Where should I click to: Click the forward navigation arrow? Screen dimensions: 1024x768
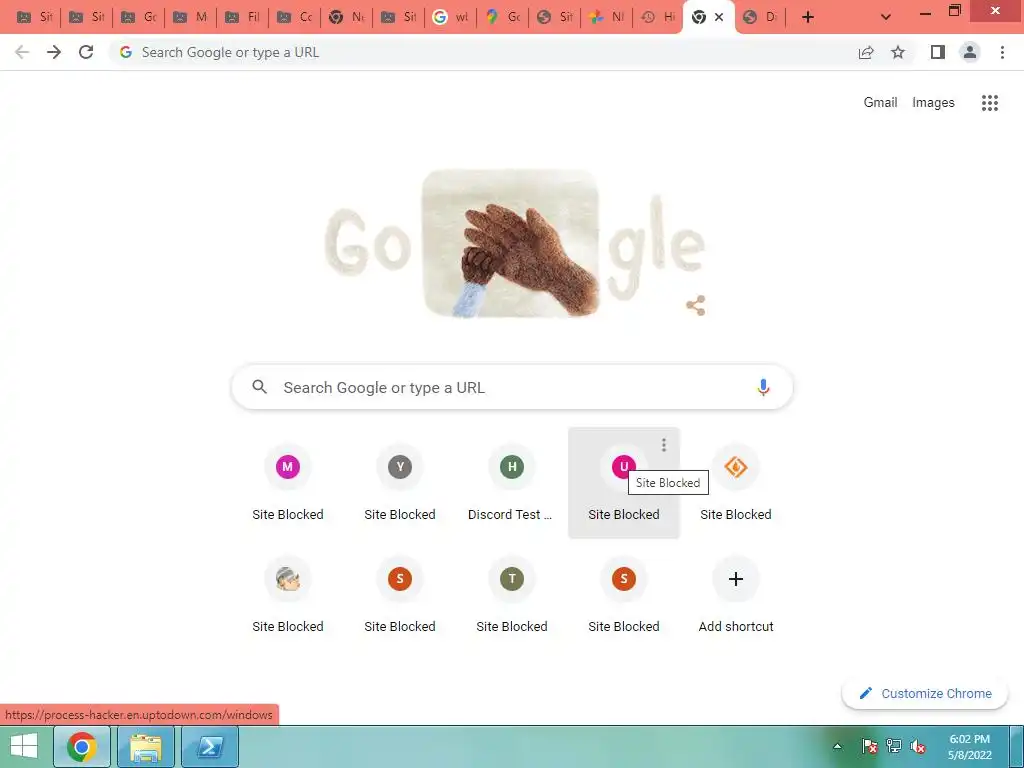point(54,52)
